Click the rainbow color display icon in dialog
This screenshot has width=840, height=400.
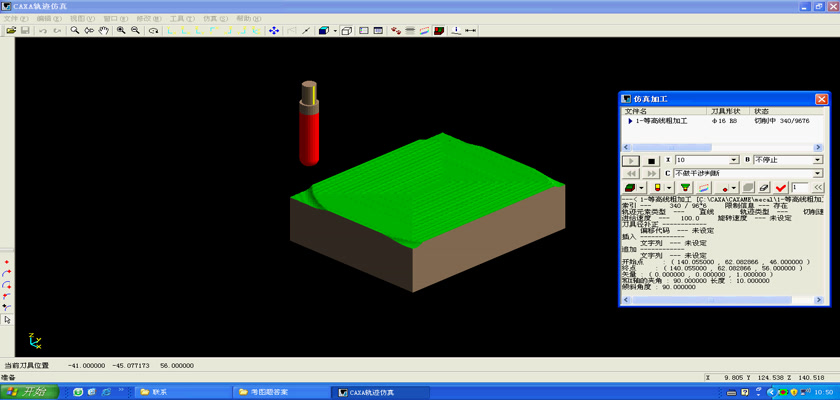[704, 187]
